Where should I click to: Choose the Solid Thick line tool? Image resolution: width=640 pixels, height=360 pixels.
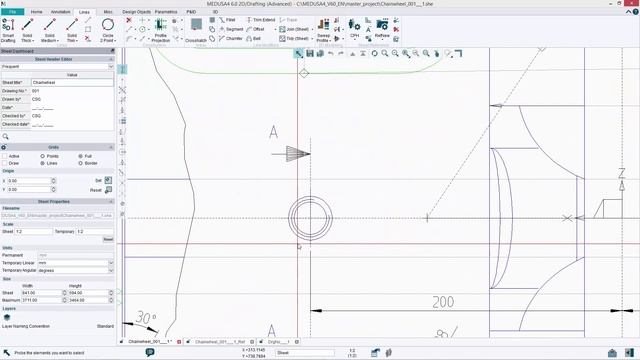tap(27, 30)
